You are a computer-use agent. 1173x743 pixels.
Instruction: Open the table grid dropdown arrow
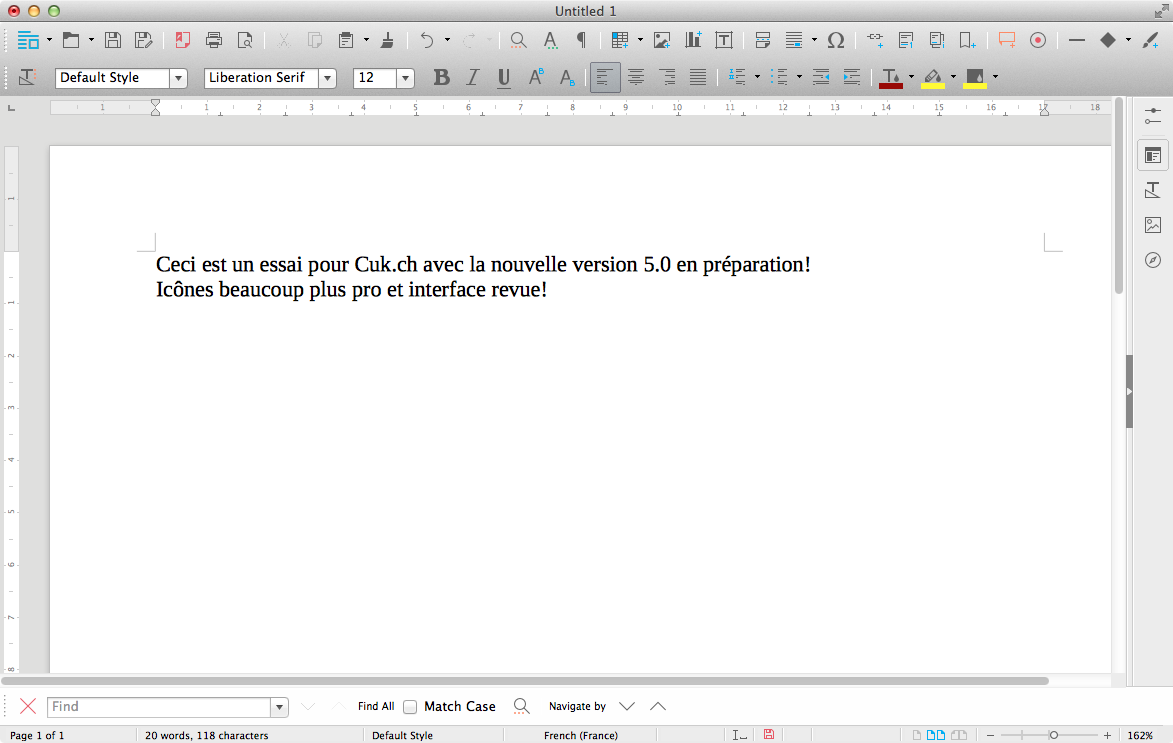click(x=640, y=40)
